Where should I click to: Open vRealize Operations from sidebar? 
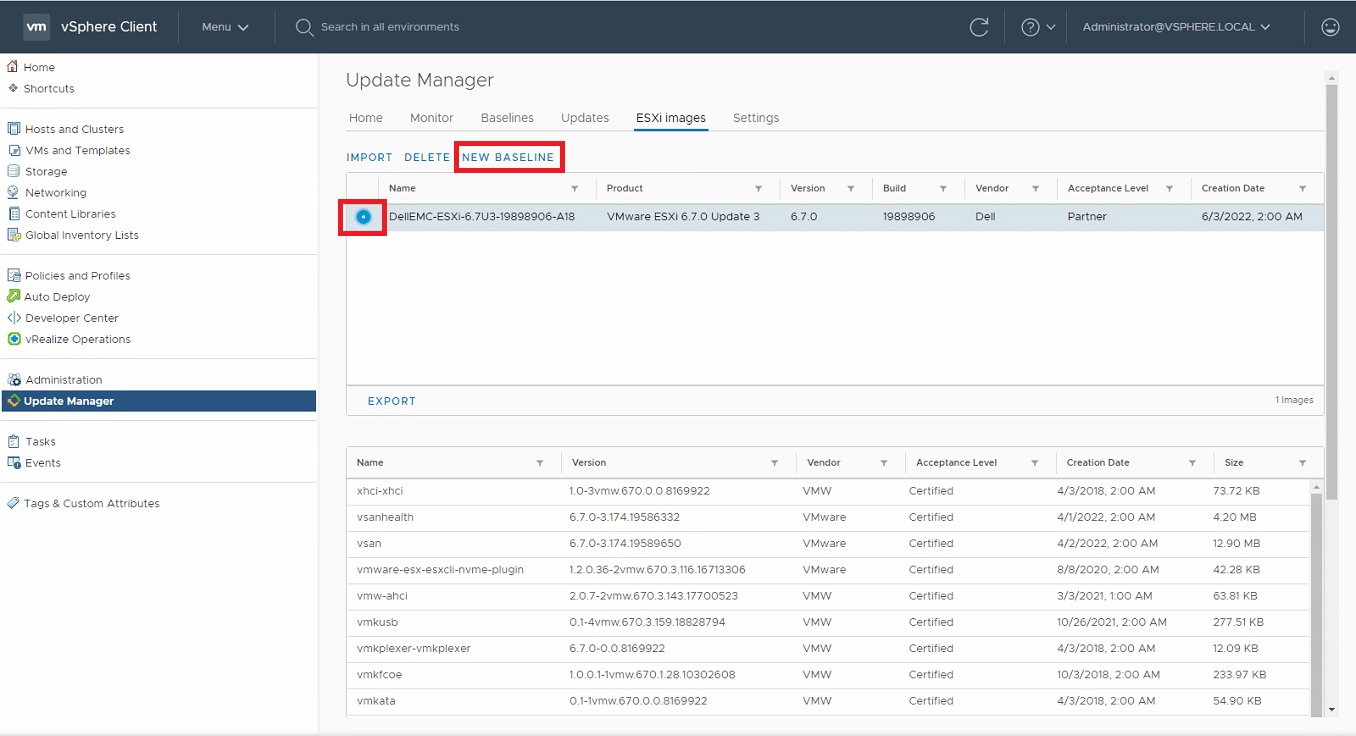(x=78, y=339)
